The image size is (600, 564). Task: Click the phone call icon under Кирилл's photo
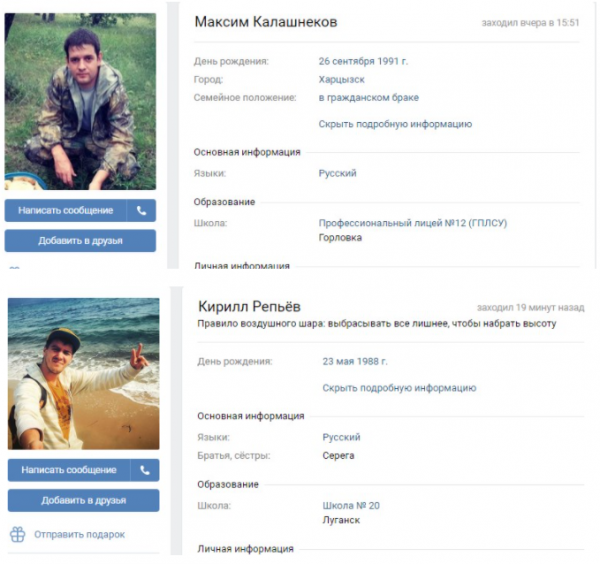145,470
